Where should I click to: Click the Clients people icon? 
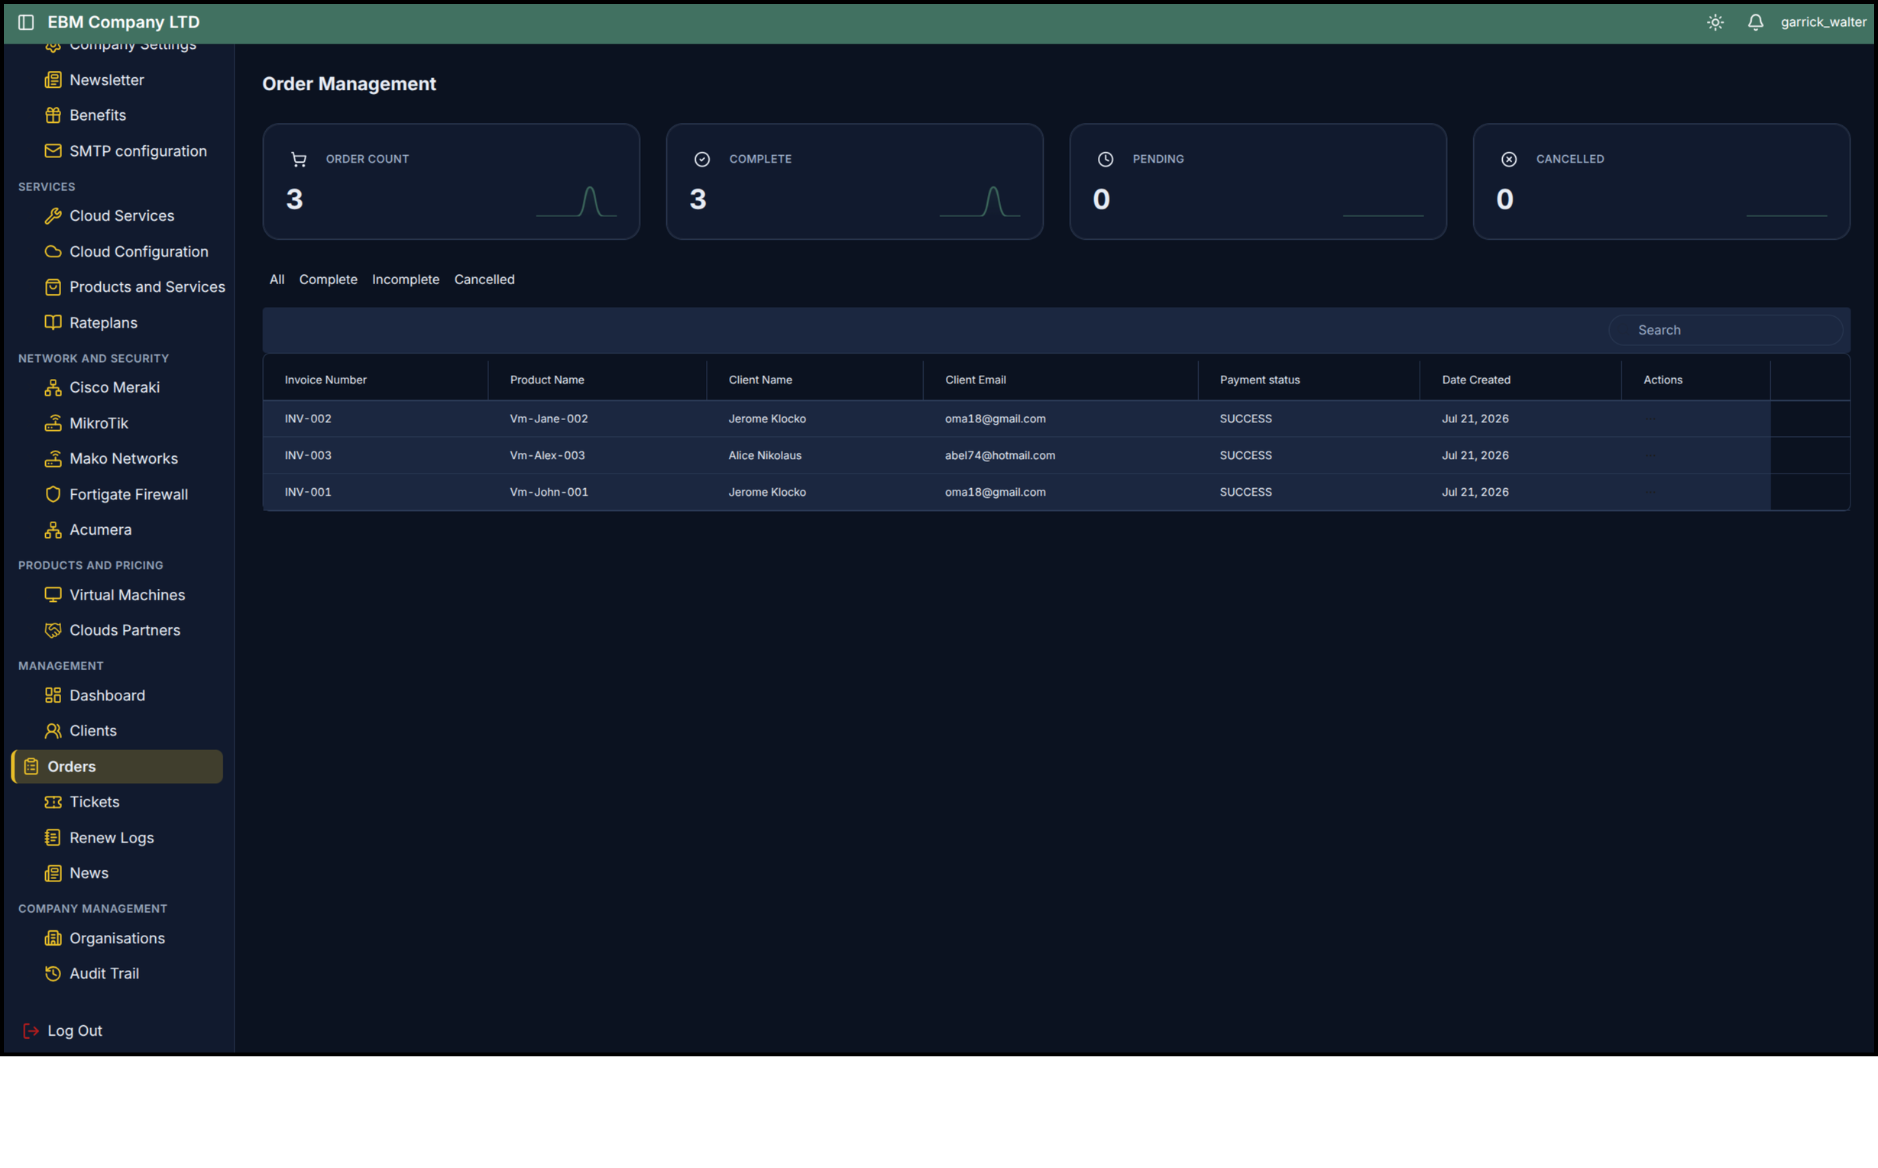point(53,731)
